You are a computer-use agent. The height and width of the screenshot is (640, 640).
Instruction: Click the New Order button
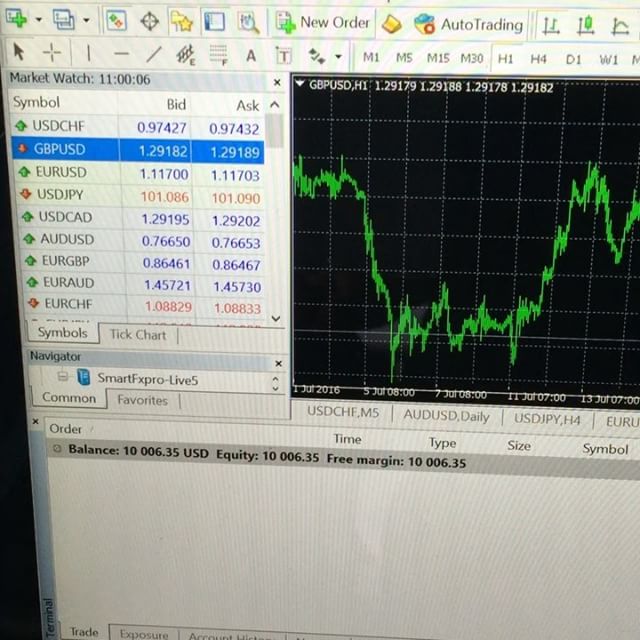[x=323, y=22]
